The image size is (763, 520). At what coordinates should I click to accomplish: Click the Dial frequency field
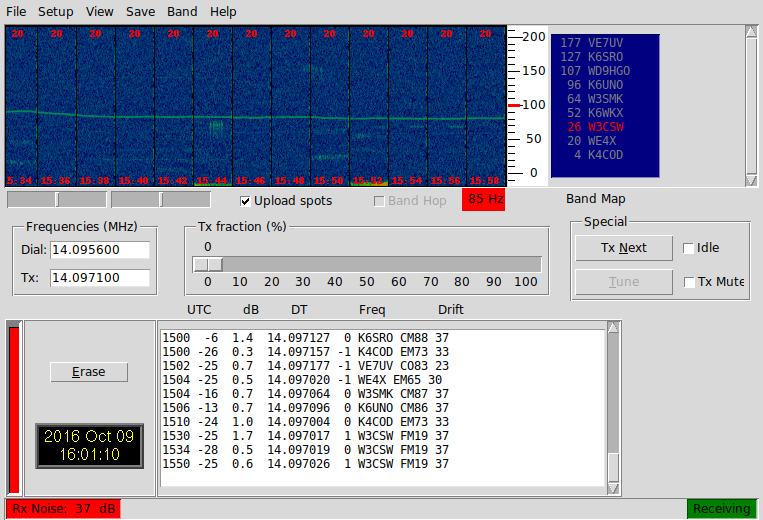pyautogui.click(x=100, y=250)
